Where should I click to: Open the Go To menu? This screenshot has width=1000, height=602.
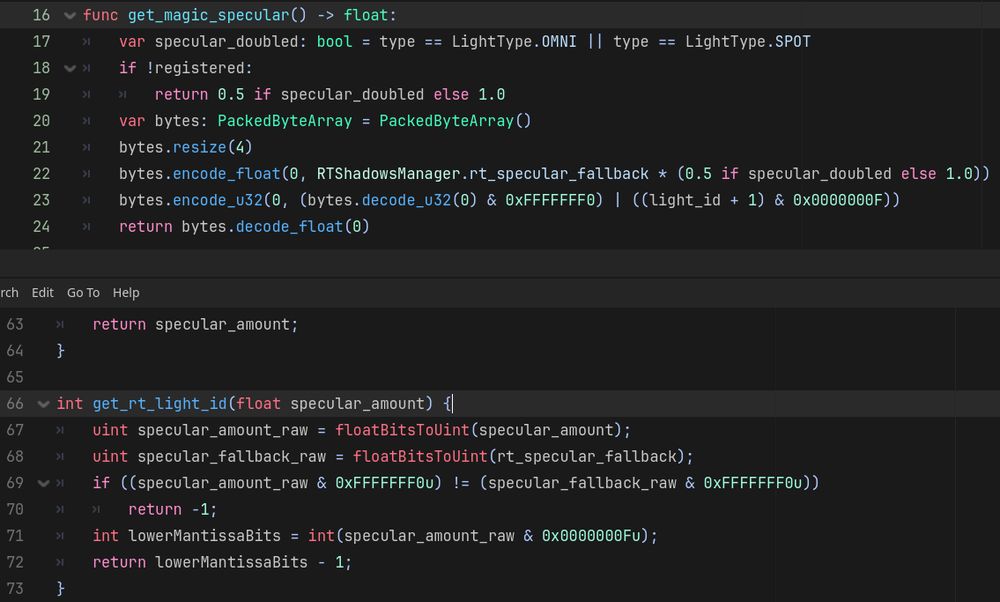pyautogui.click(x=83, y=292)
